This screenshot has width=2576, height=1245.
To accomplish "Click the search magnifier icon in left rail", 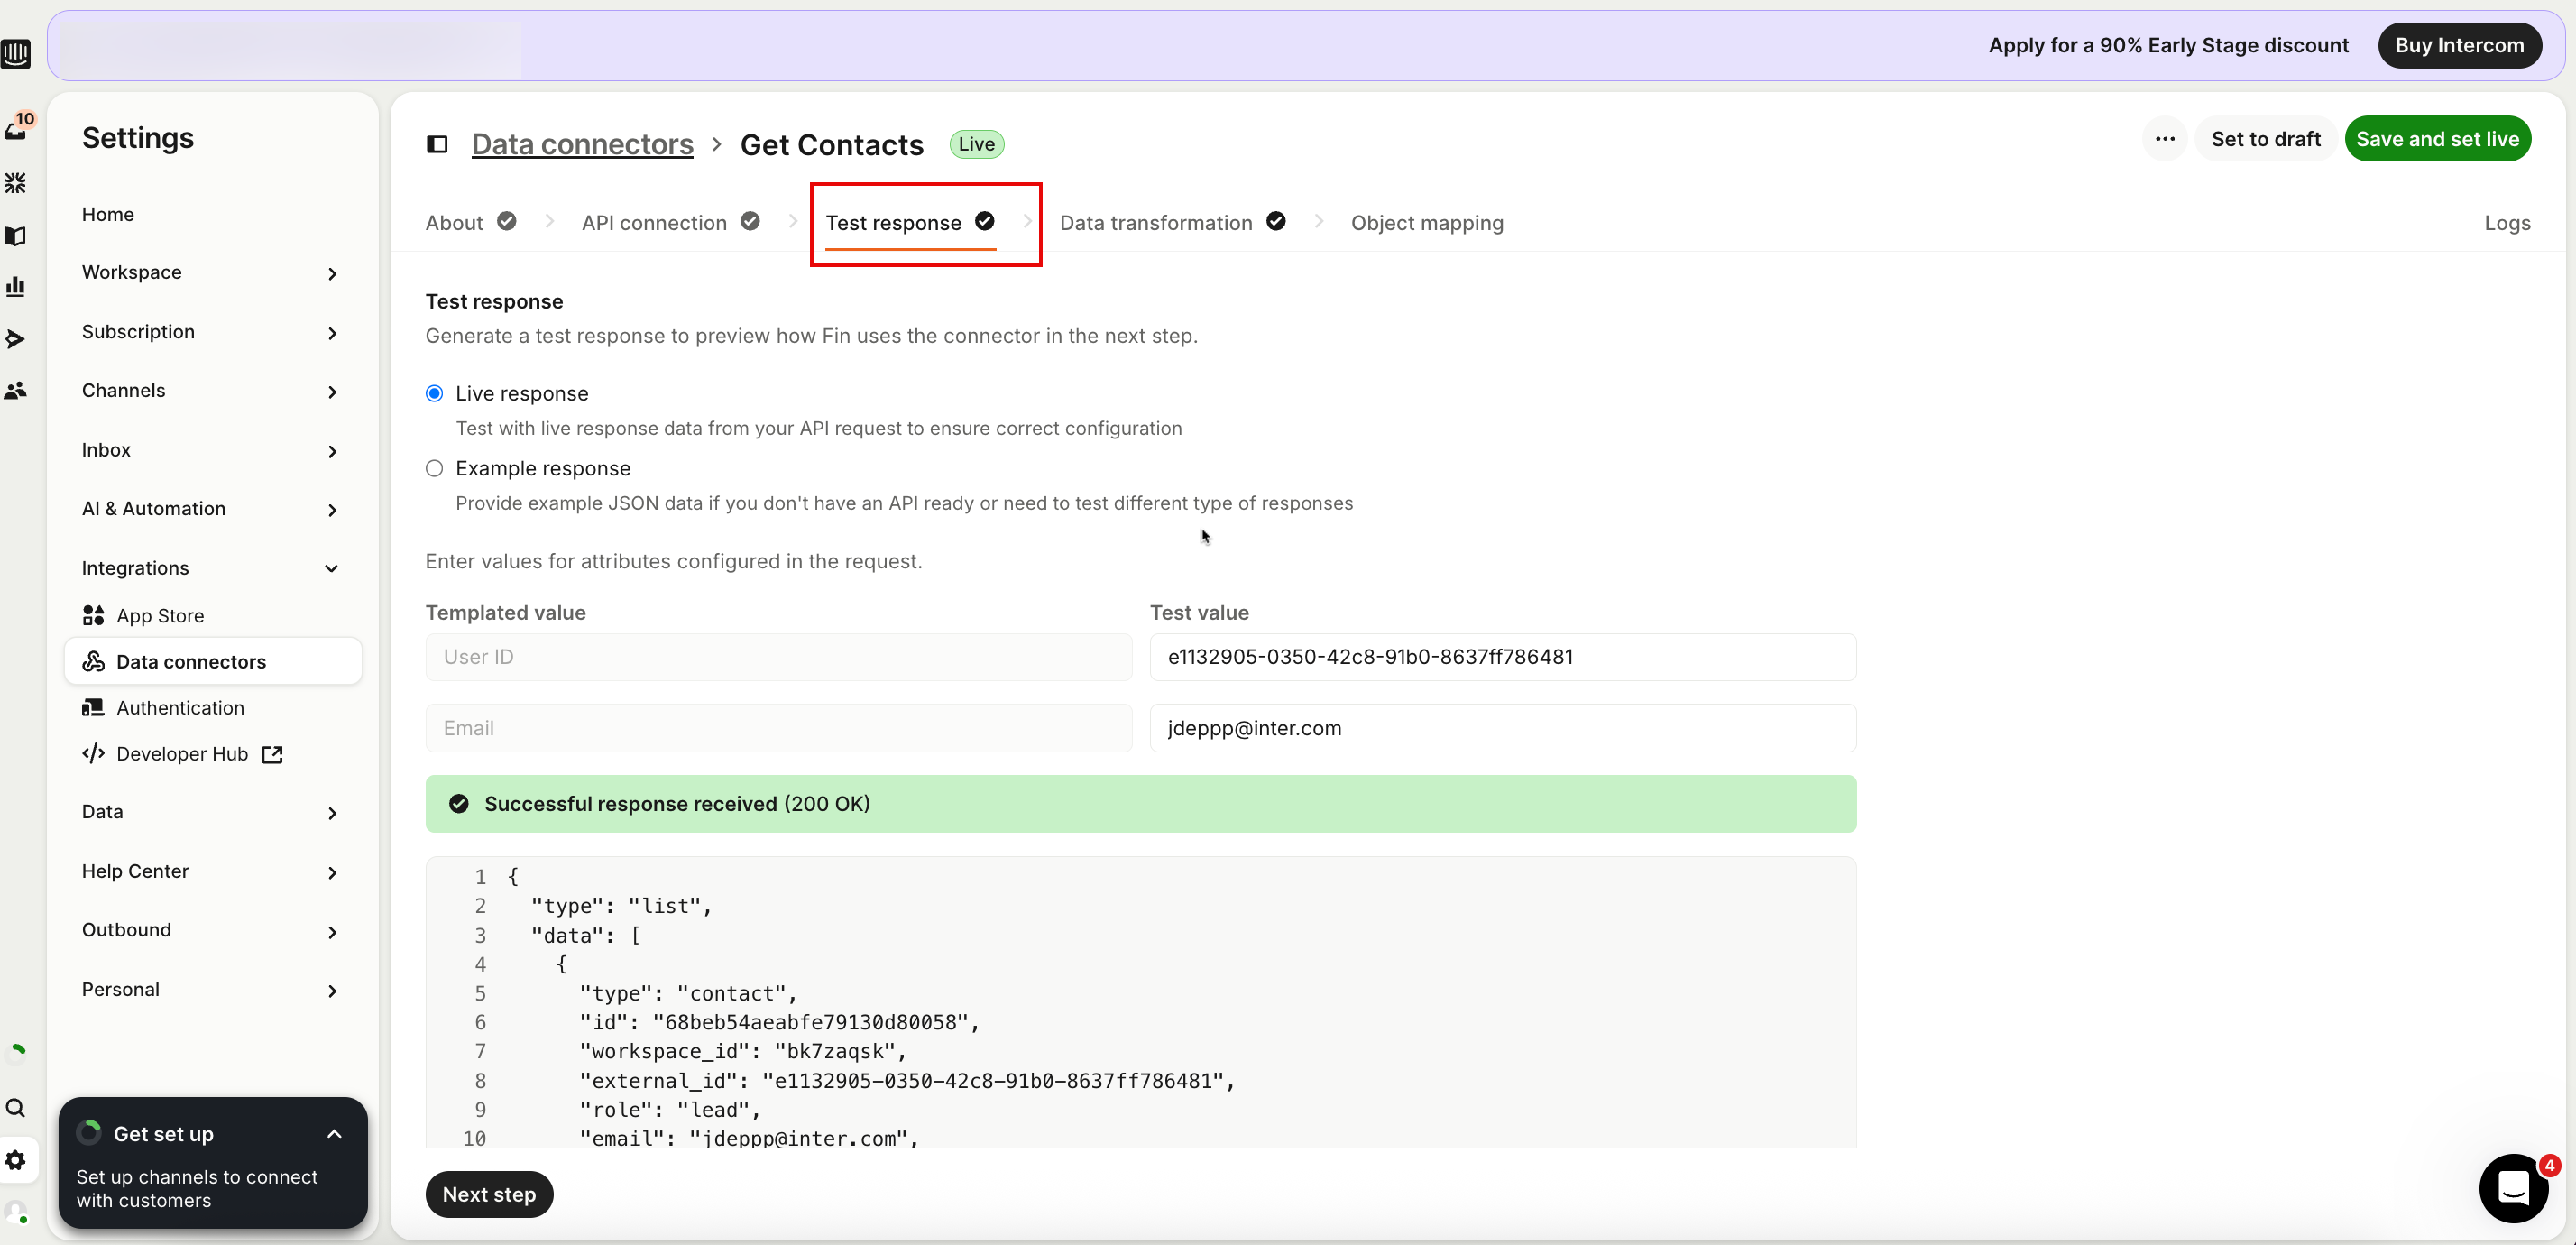I will pyautogui.click(x=16, y=1107).
